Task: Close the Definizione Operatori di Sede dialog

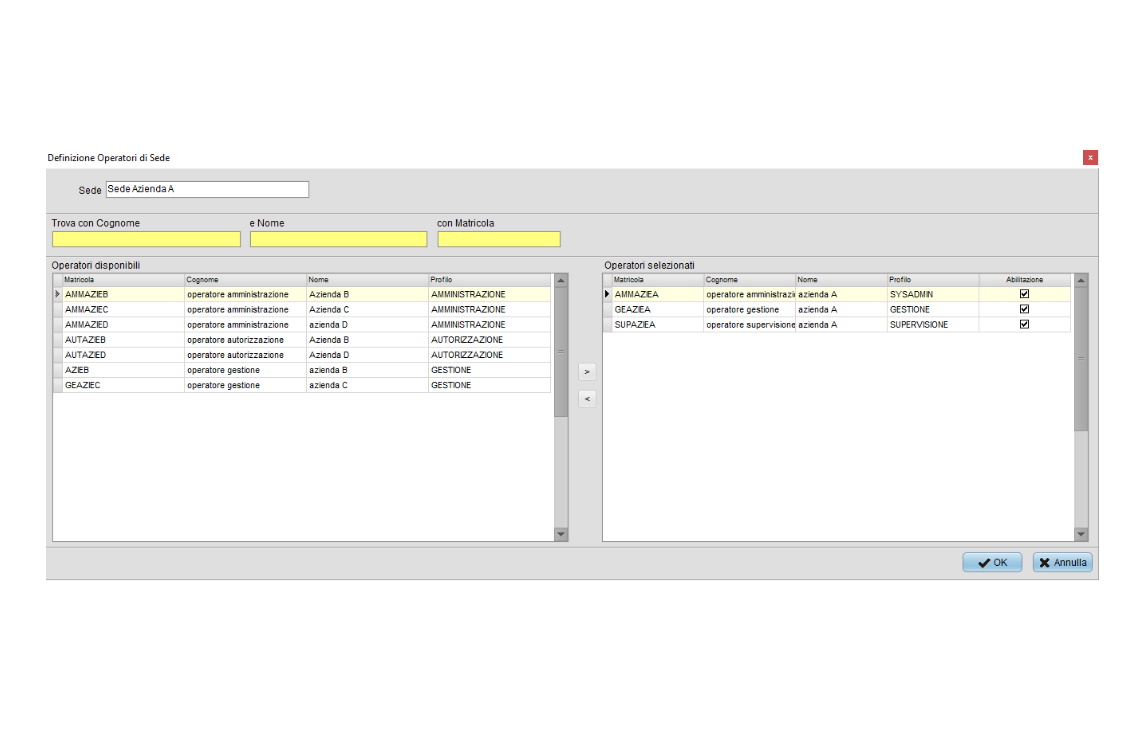Action: pos(1090,157)
